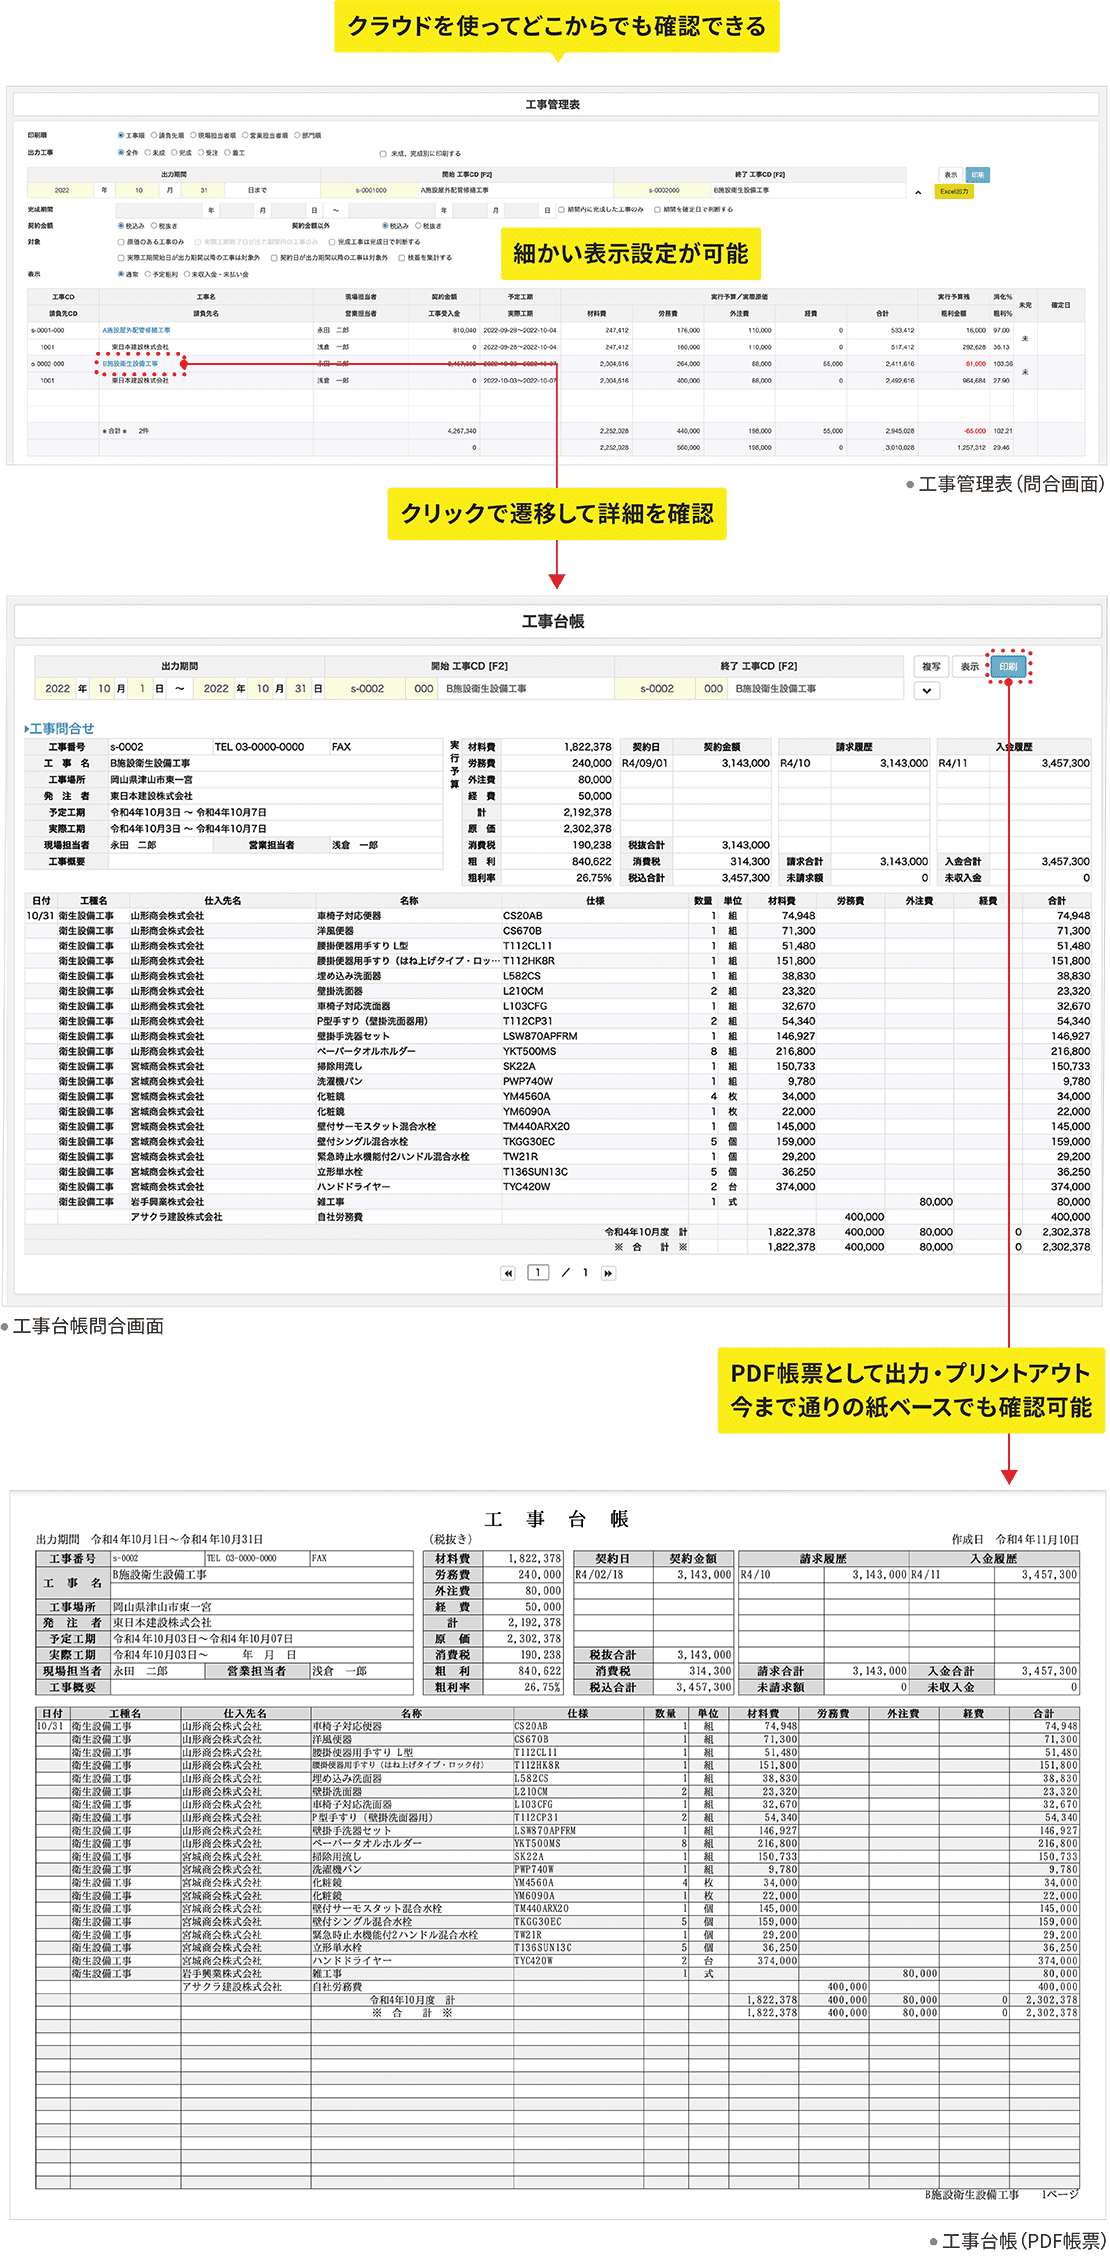Select the 工事順 print order radio
The height and width of the screenshot is (2268, 1110).
121,135
